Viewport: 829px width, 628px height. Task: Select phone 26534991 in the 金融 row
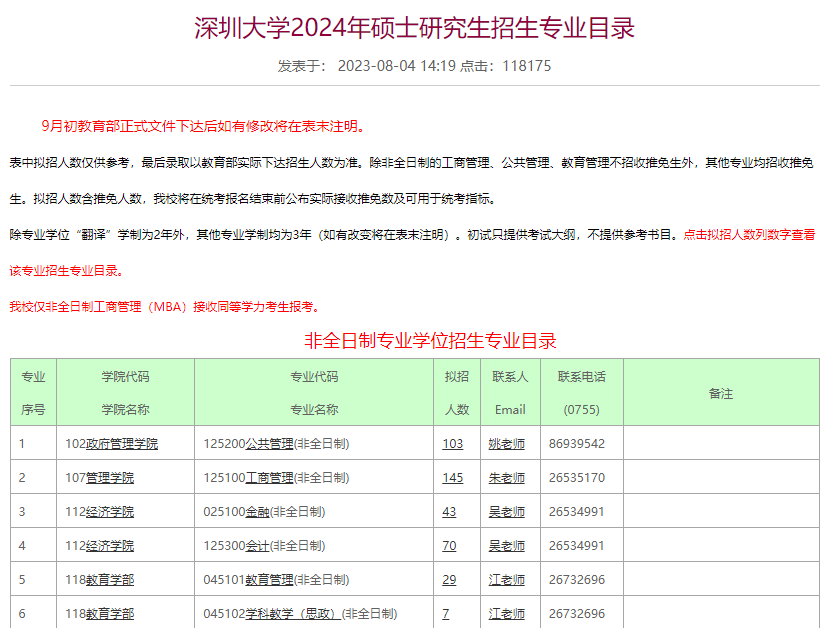577,512
